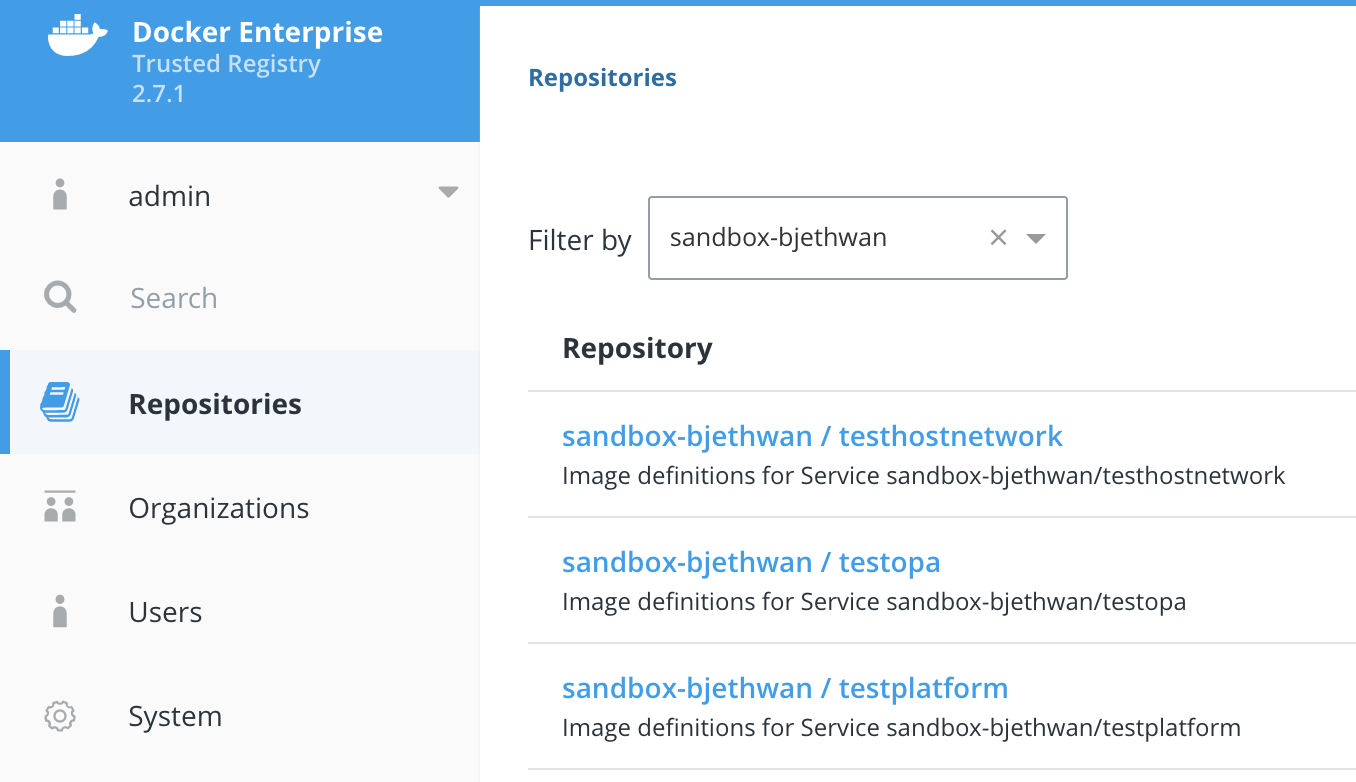Select the Organizations people icon

59,506
